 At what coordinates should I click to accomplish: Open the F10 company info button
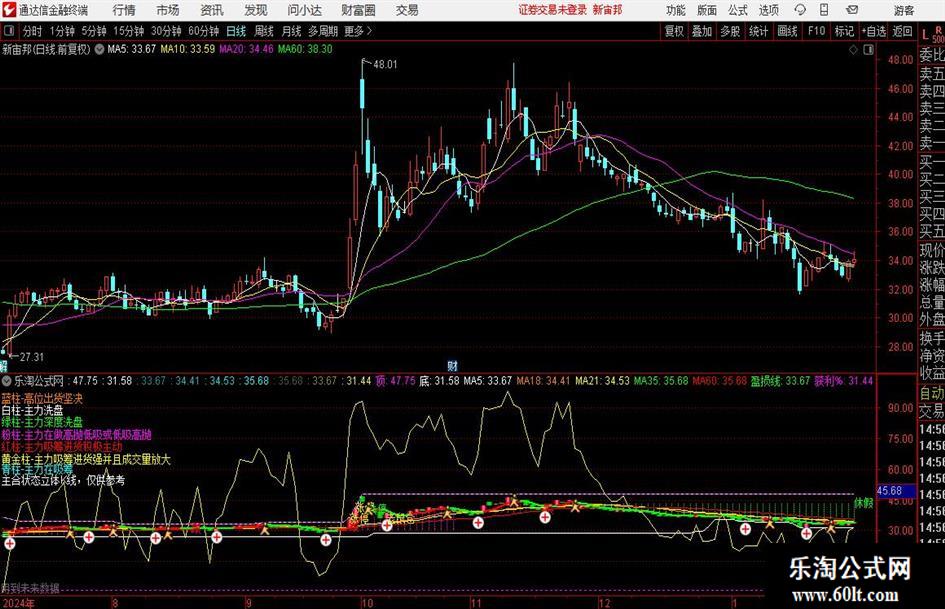click(x=816, y=31)
